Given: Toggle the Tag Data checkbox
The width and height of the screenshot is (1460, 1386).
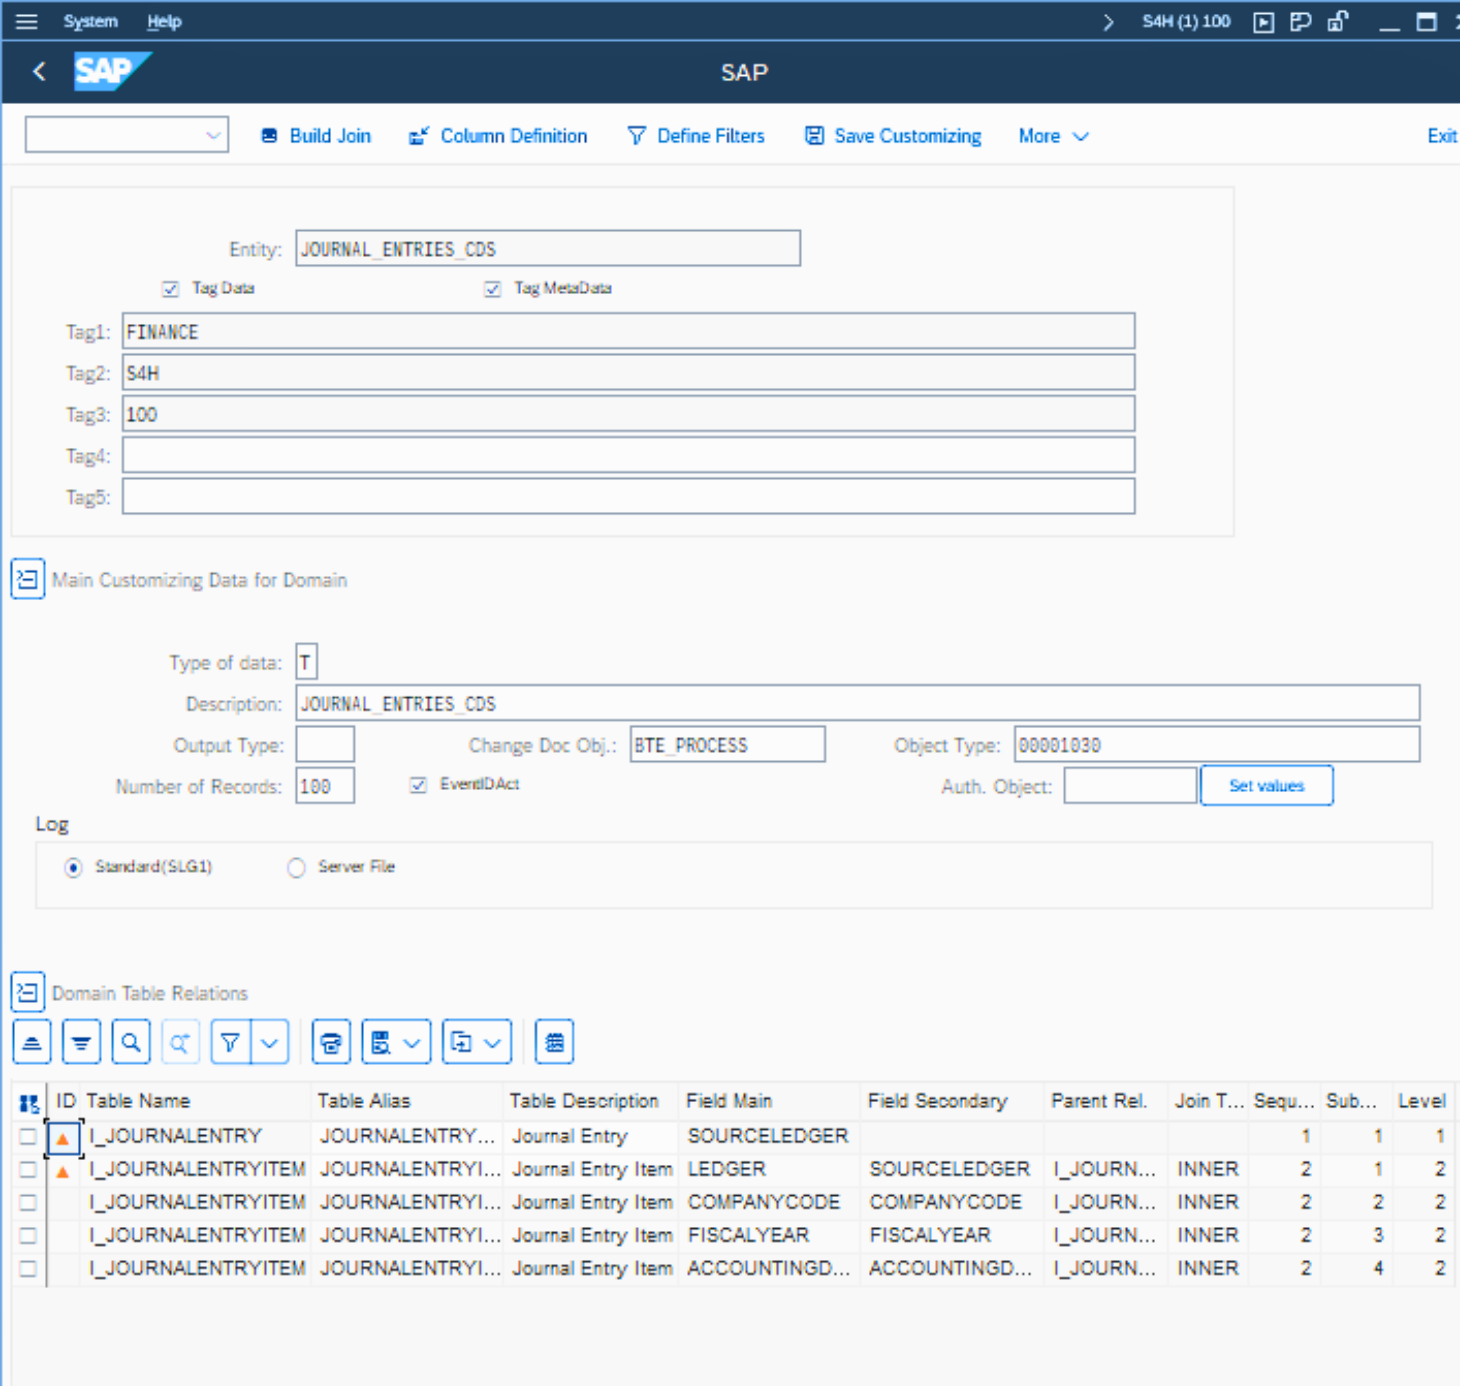Looking at the screenshot, I should coord(171,289).
